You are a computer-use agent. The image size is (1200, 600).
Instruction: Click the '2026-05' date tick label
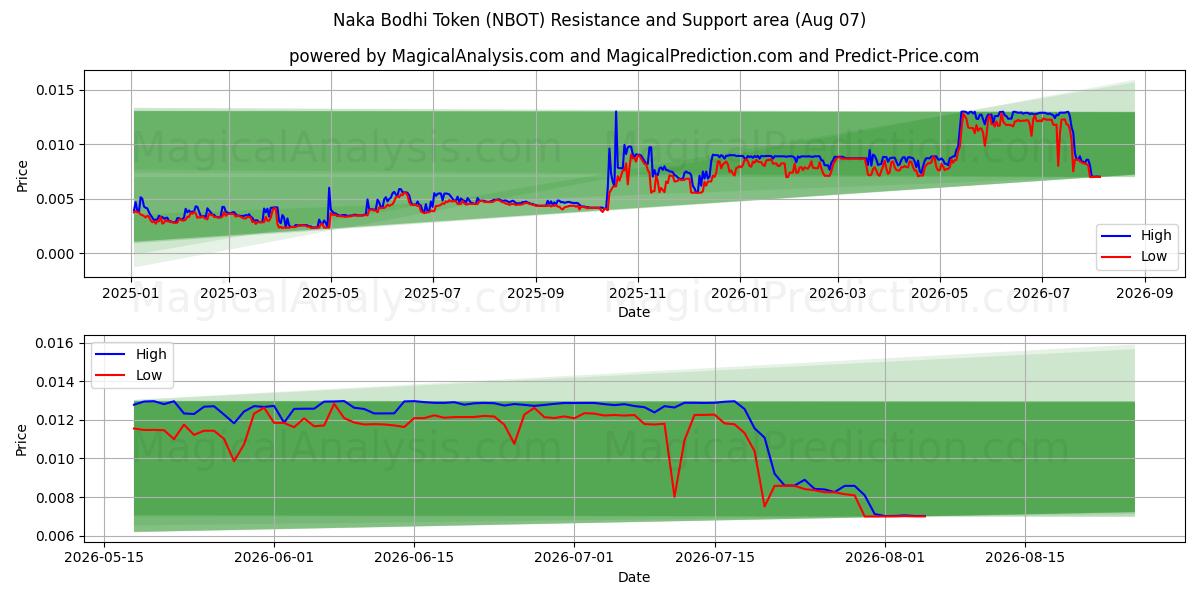pyautogui.click(x=940, y=293)
